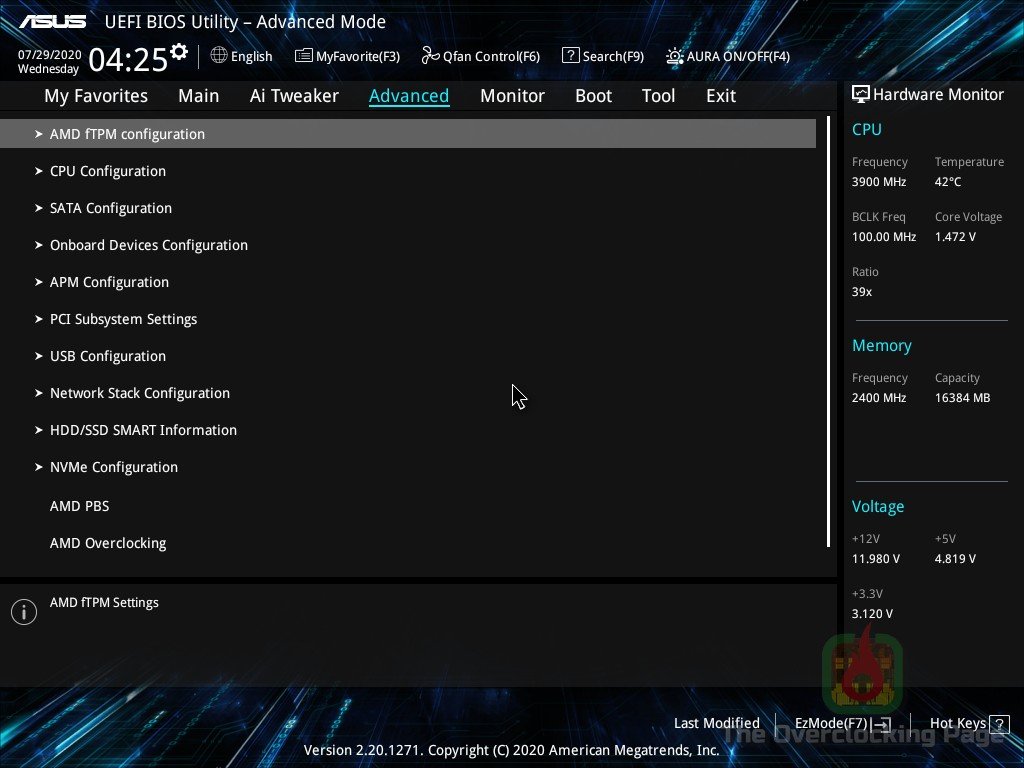Open the language selector globe icon

click(x=219, y=56)
